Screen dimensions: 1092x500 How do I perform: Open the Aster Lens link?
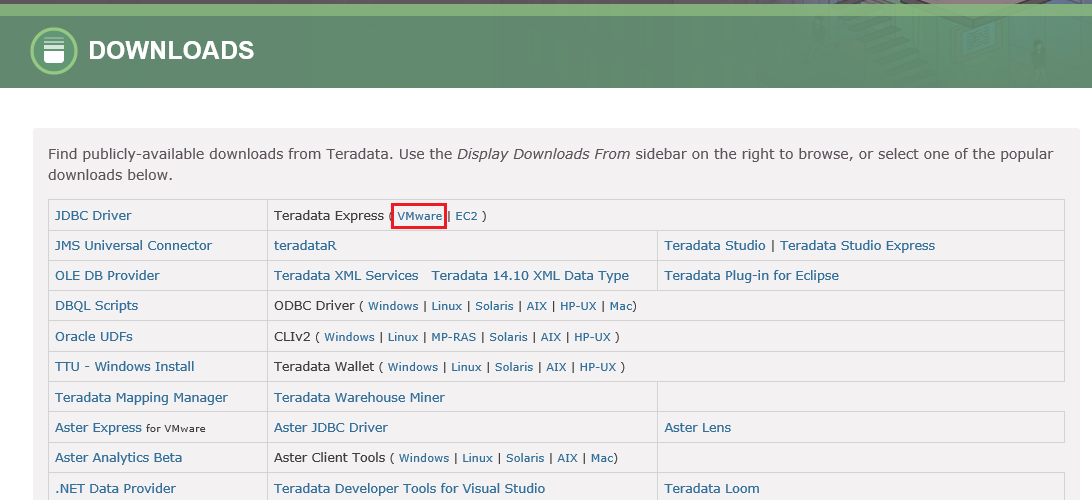click(x=698, y=428)
